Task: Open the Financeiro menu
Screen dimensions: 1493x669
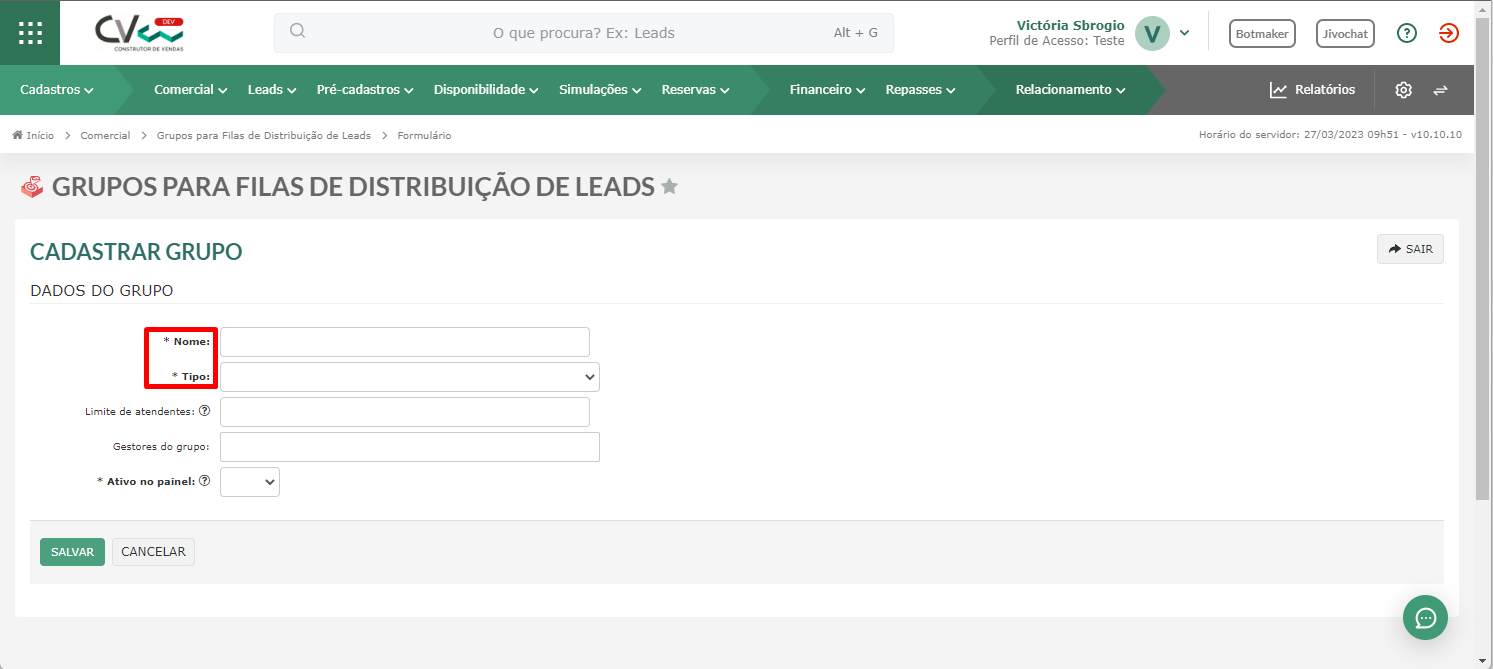Action: 827,90
